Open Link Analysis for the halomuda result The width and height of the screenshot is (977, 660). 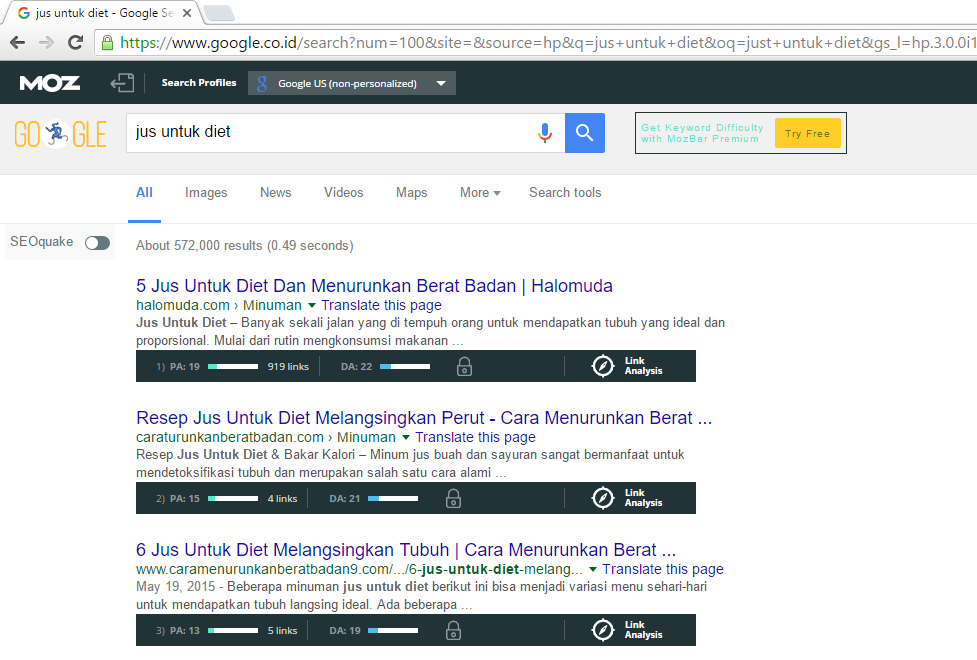pyautogui.click(x=628, y=366)
